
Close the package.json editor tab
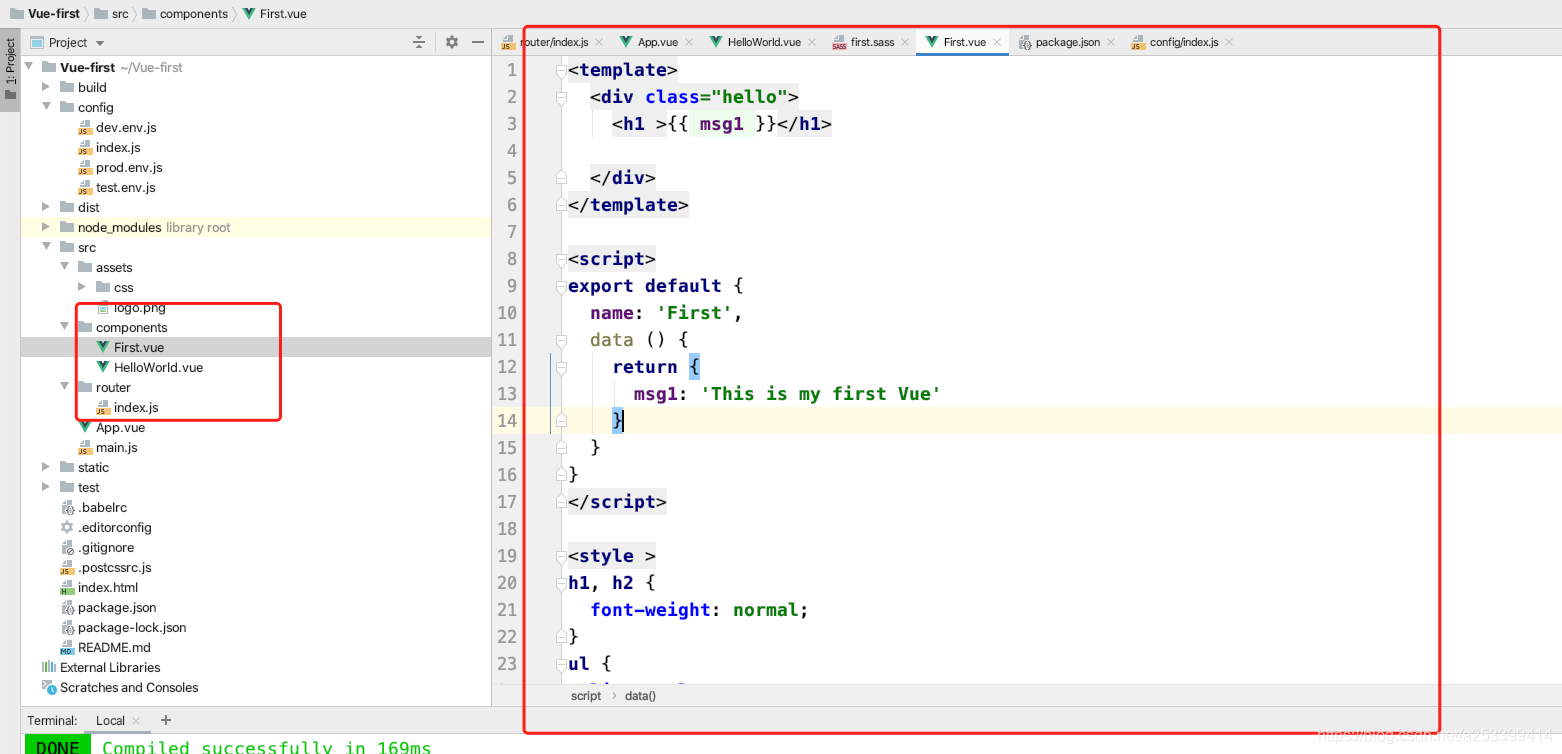(x=1111, y=42)
